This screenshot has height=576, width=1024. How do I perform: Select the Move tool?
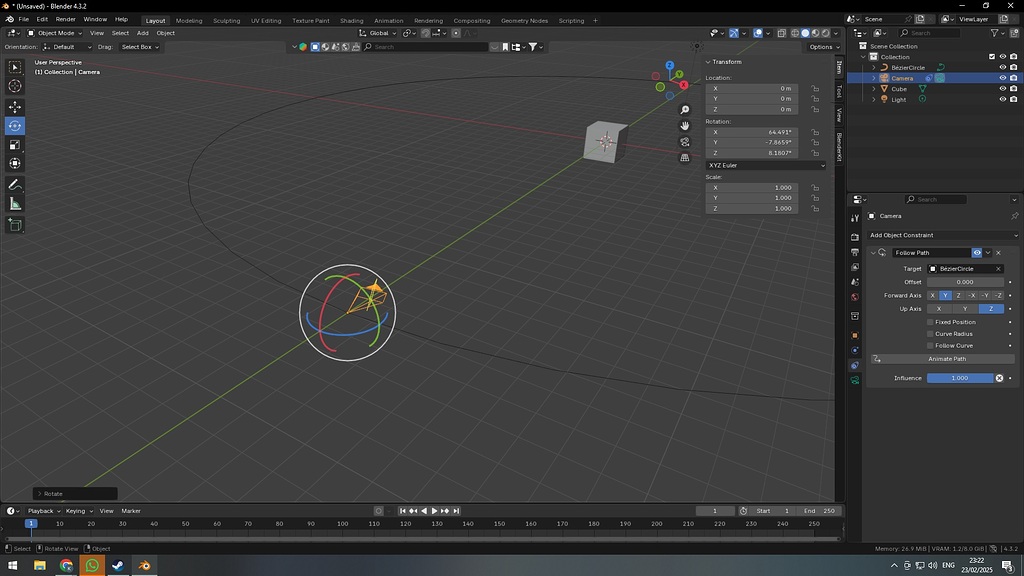click(14, 106)
